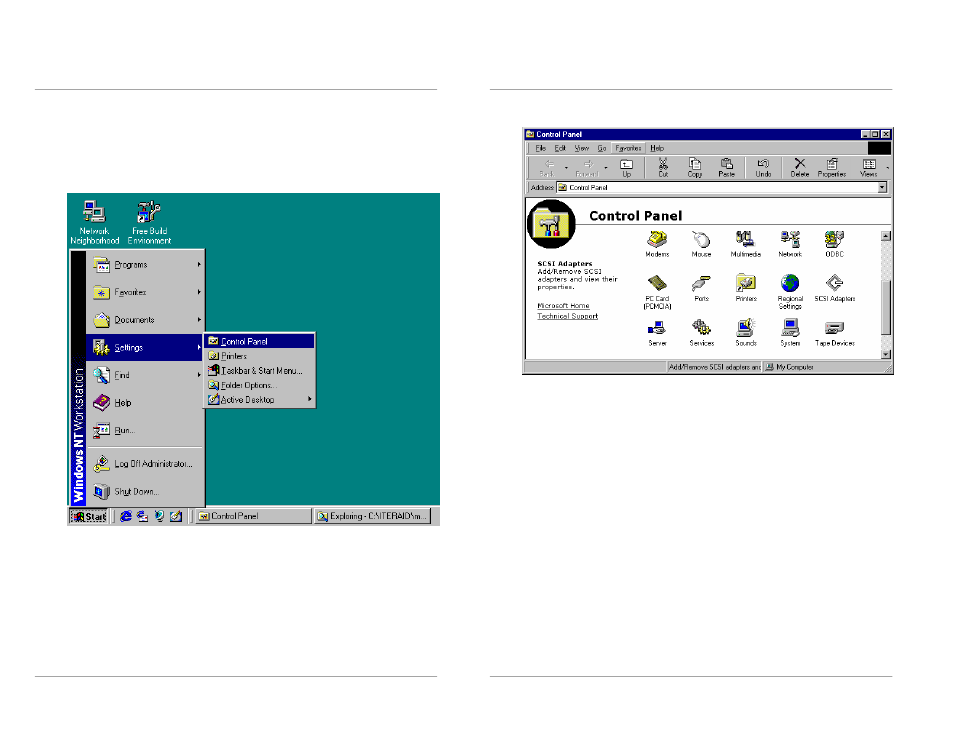Viewport: 954px width, 737px height.
Task: Click the Paste toolbar button
Action: [x=726, y=168]
